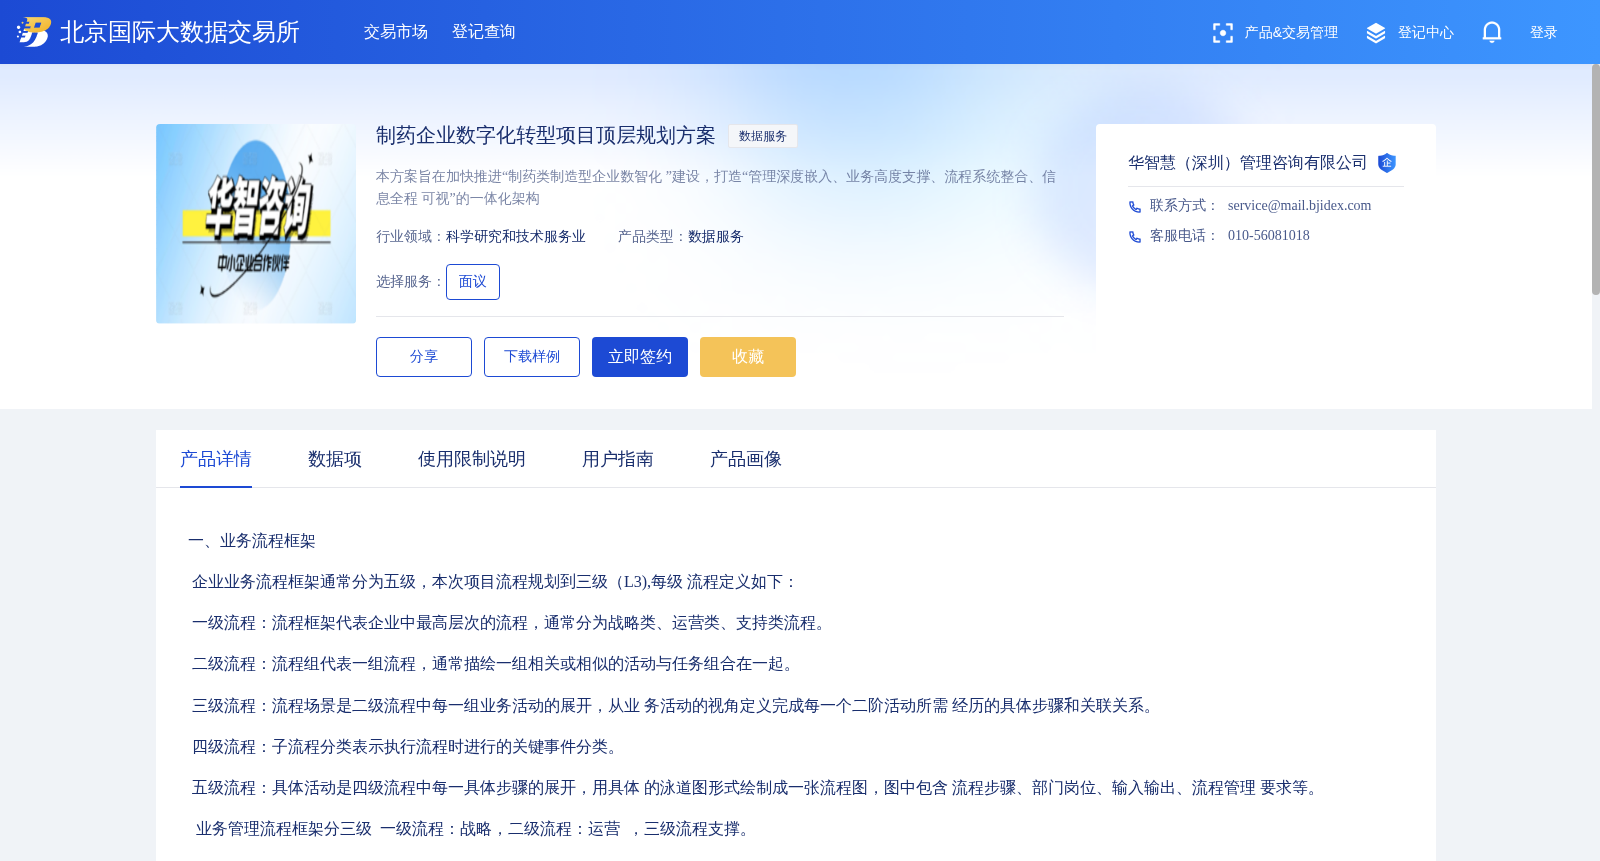The width and height of the screenshot is (1600, 861).
Task: Open 产品&交易管理 menu item
Action: (x=1291, y=33)
